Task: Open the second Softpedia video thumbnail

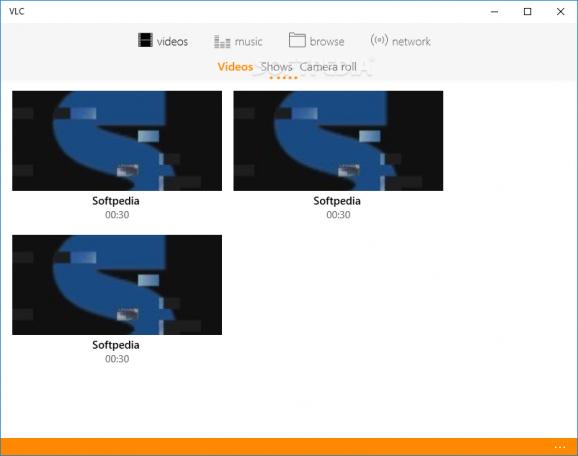Action: point(338,141)
